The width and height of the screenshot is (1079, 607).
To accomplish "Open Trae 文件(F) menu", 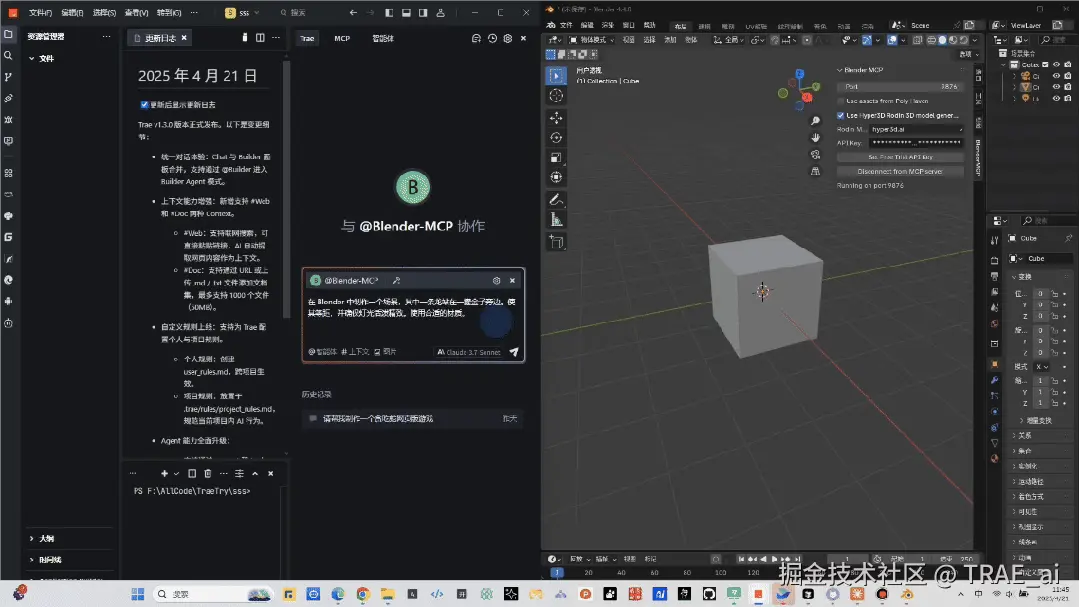I will 40,12.
